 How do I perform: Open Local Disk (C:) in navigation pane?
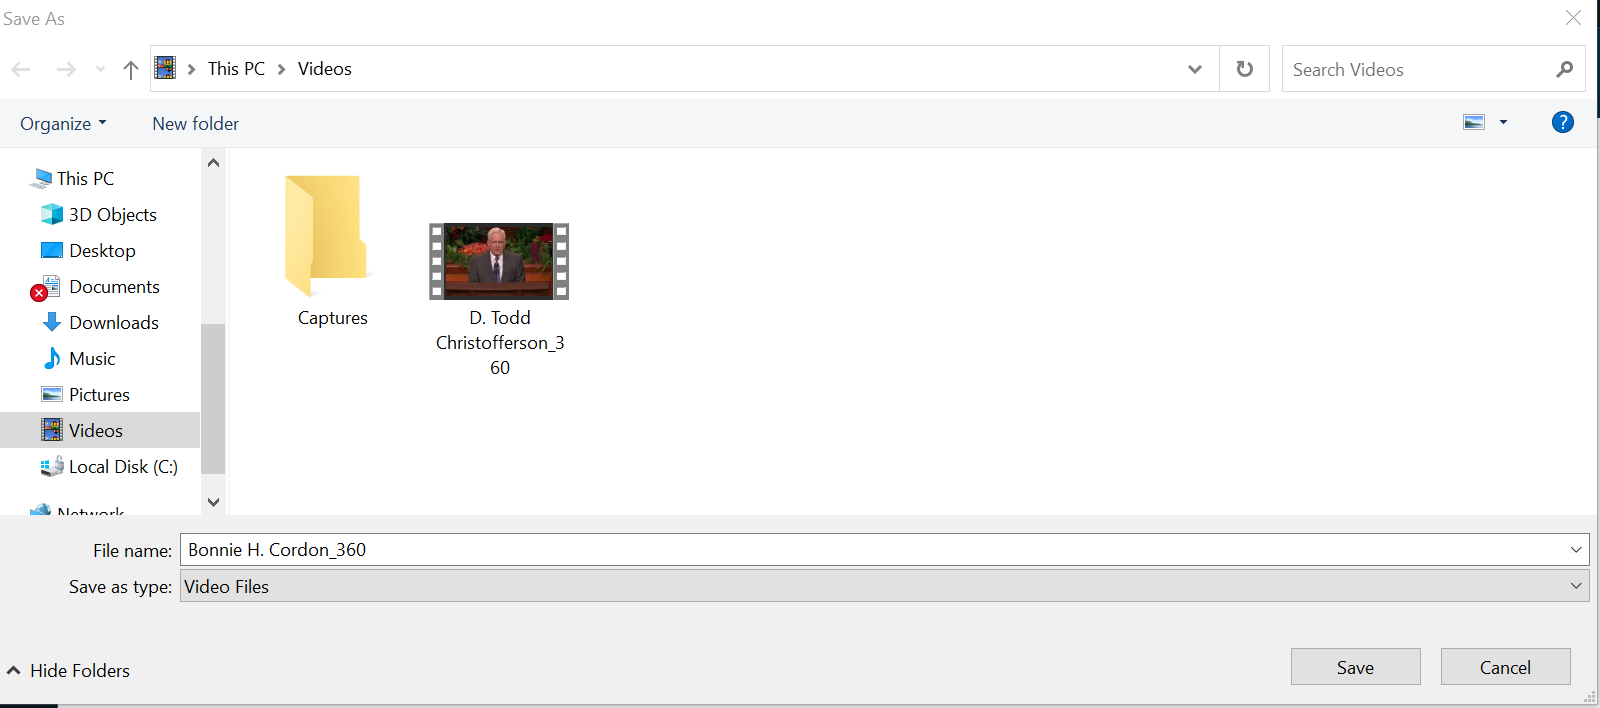[123, 467]
